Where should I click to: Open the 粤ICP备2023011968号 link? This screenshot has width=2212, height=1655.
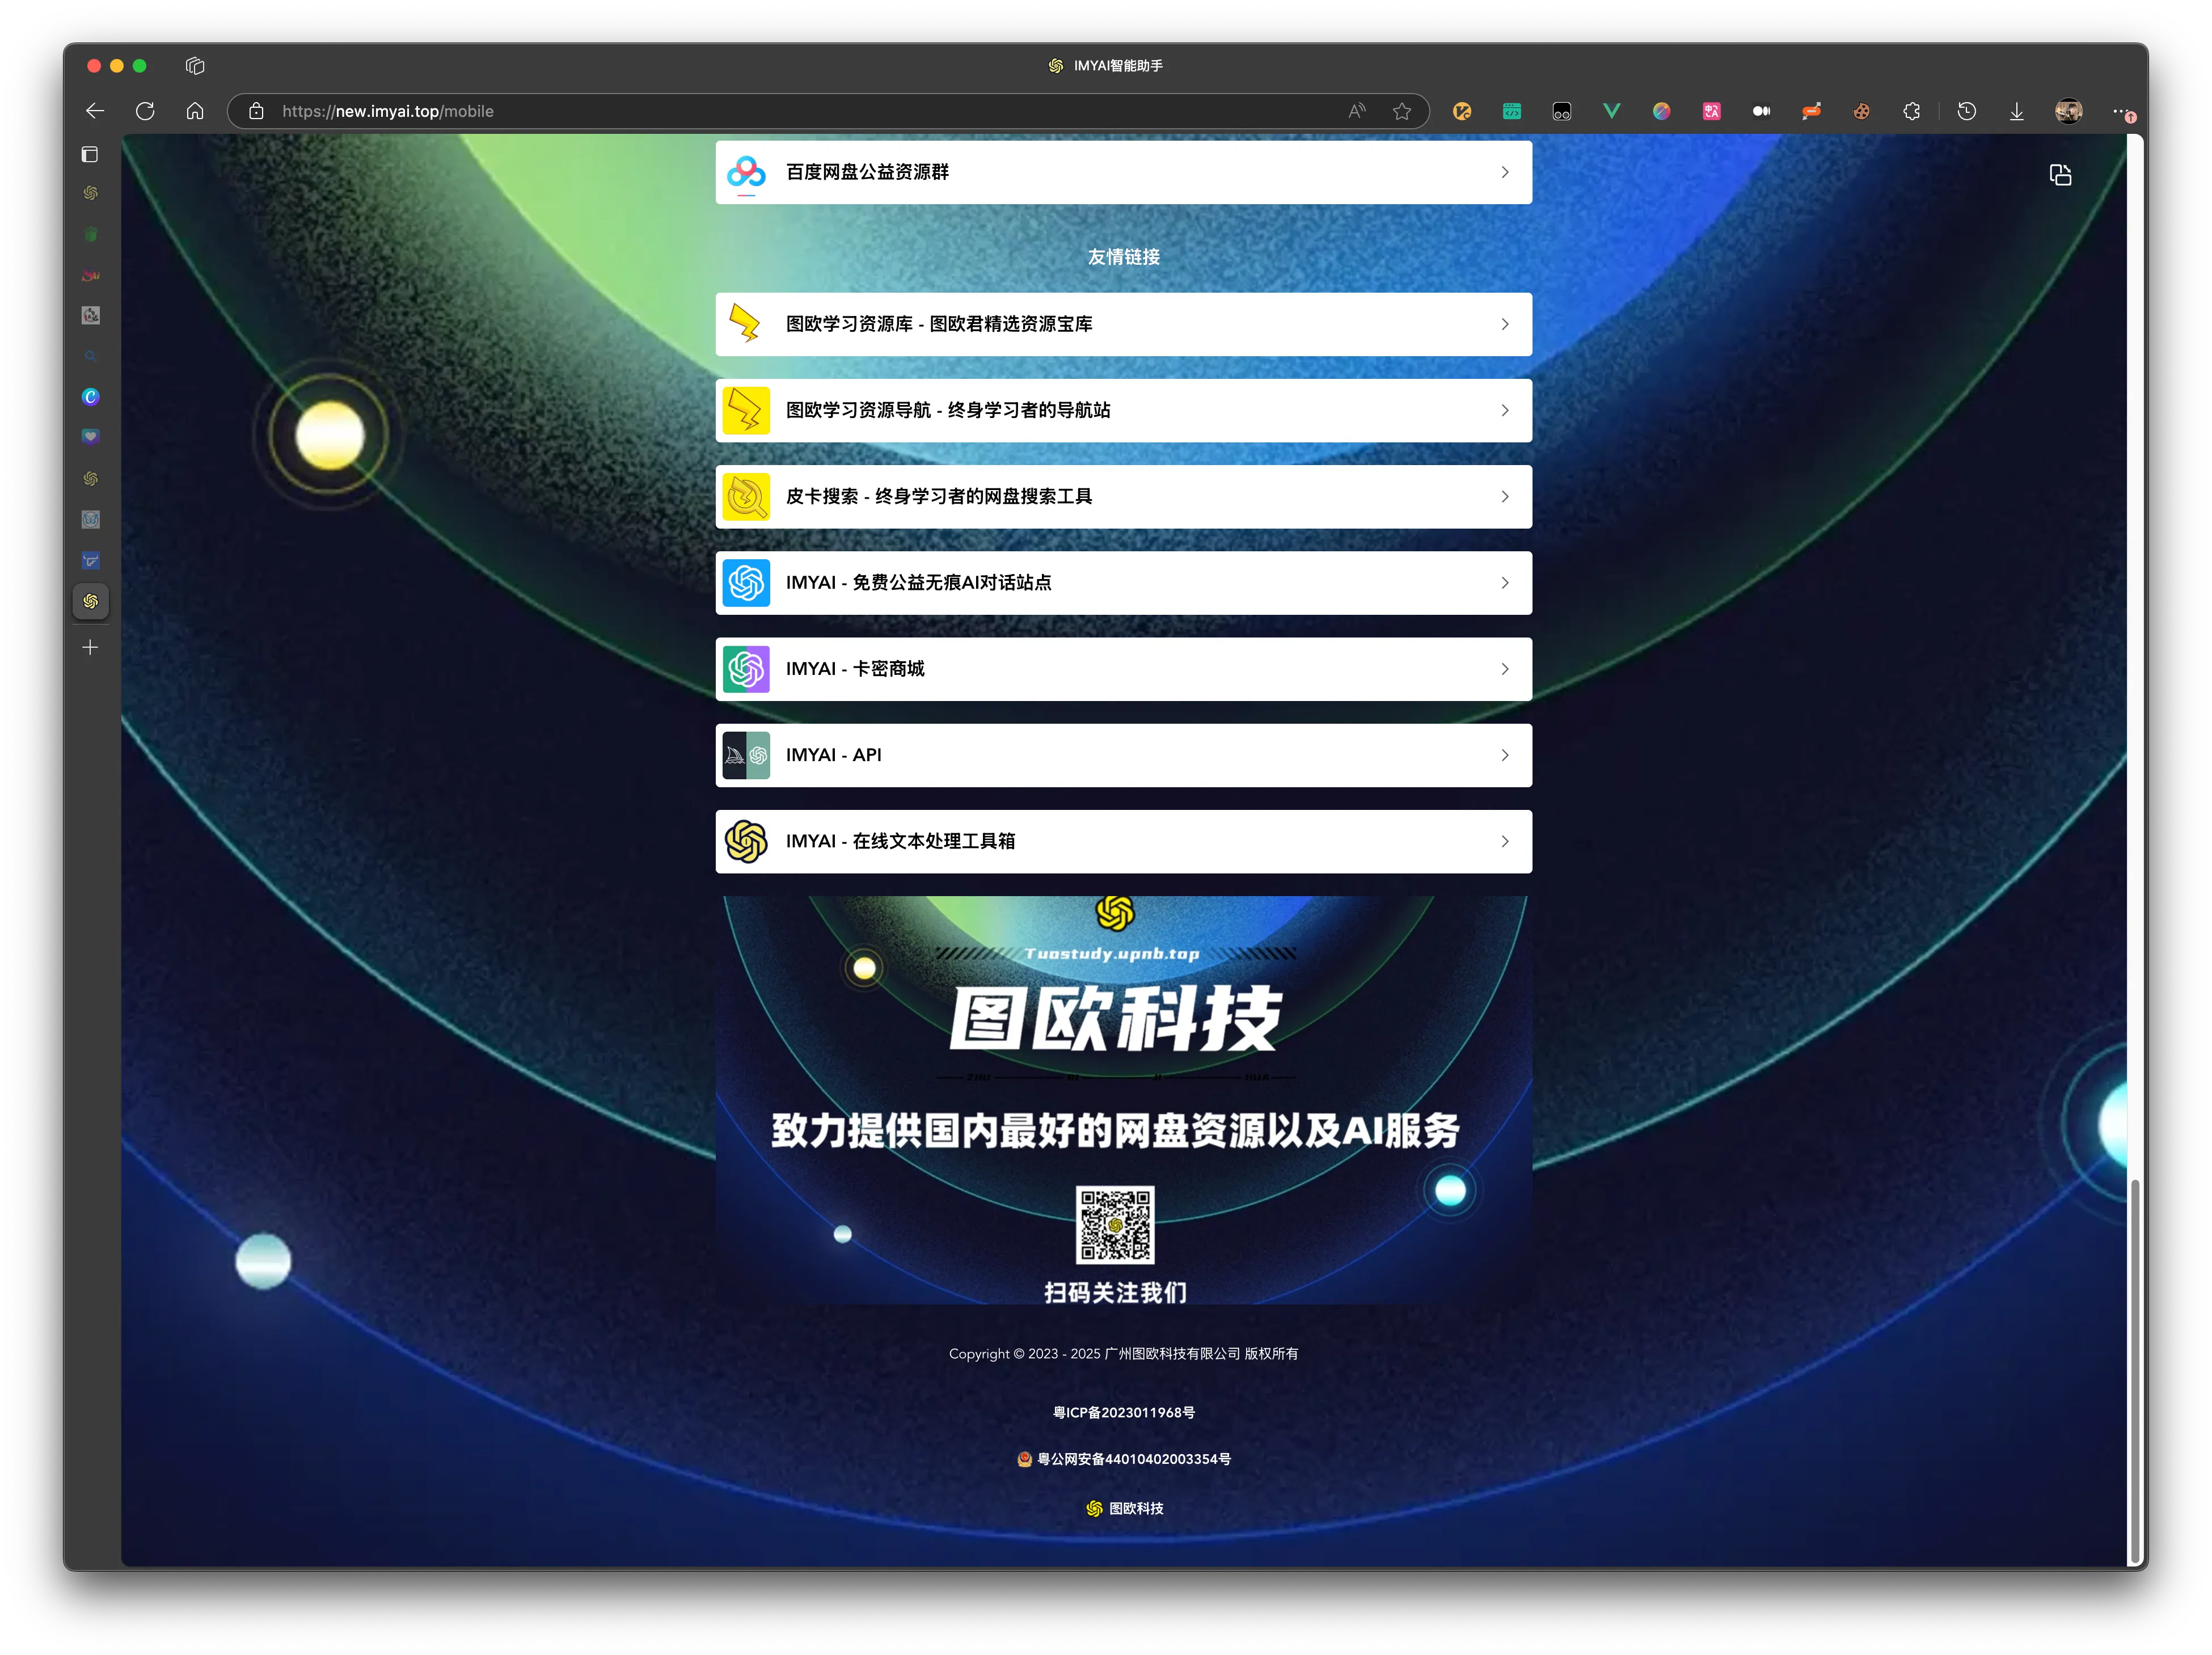click(1123, 1412)
